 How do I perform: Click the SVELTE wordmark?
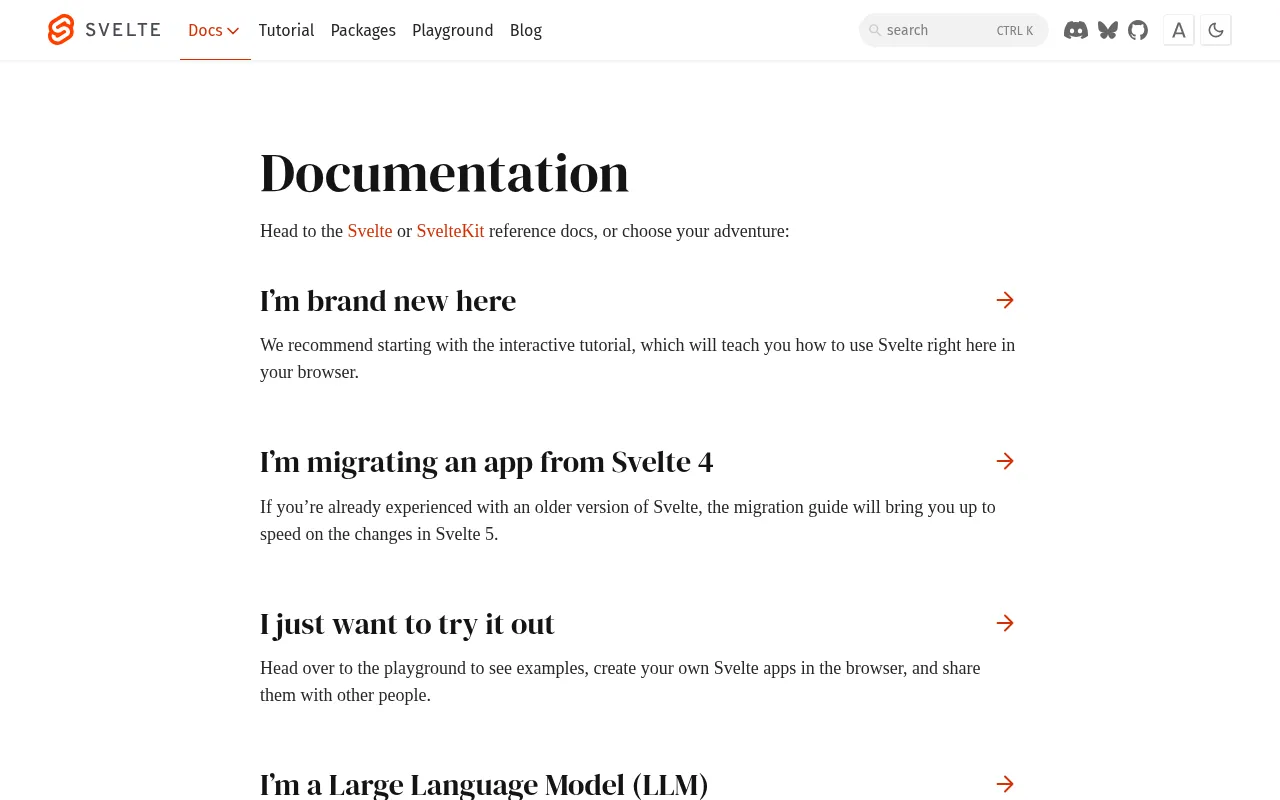(123, 30)
